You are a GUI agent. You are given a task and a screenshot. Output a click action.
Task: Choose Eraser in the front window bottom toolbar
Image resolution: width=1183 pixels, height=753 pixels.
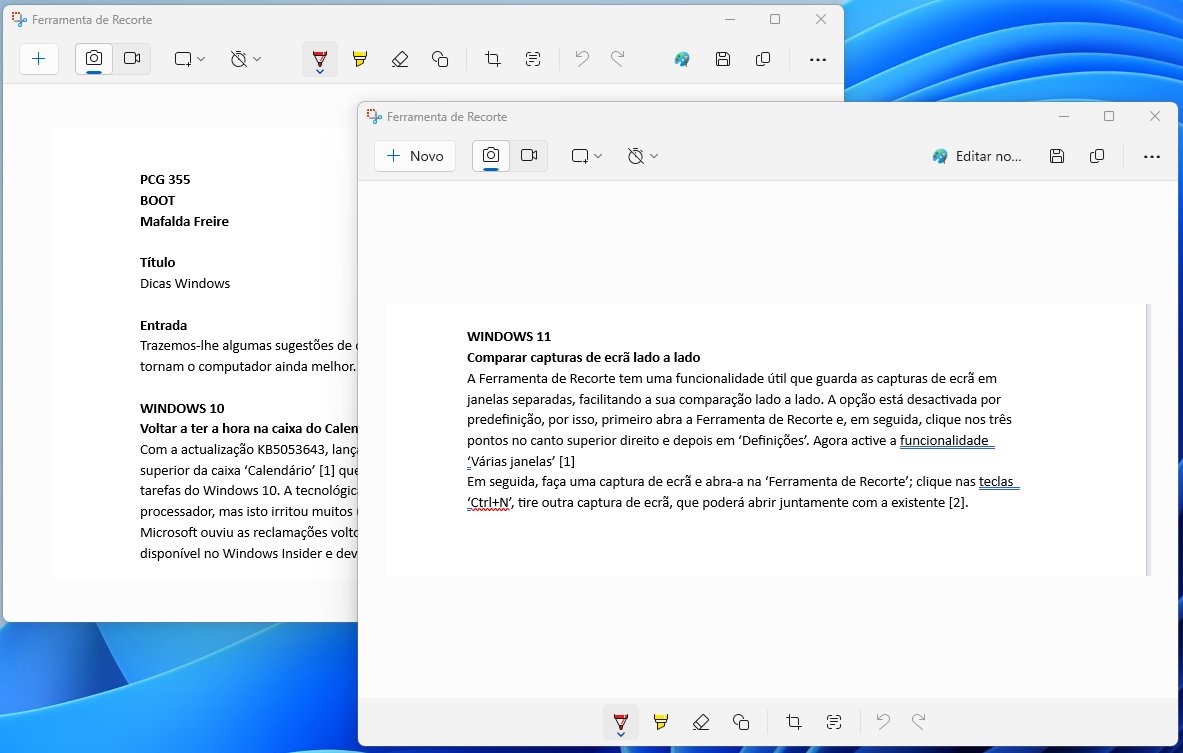coord(701,722)
